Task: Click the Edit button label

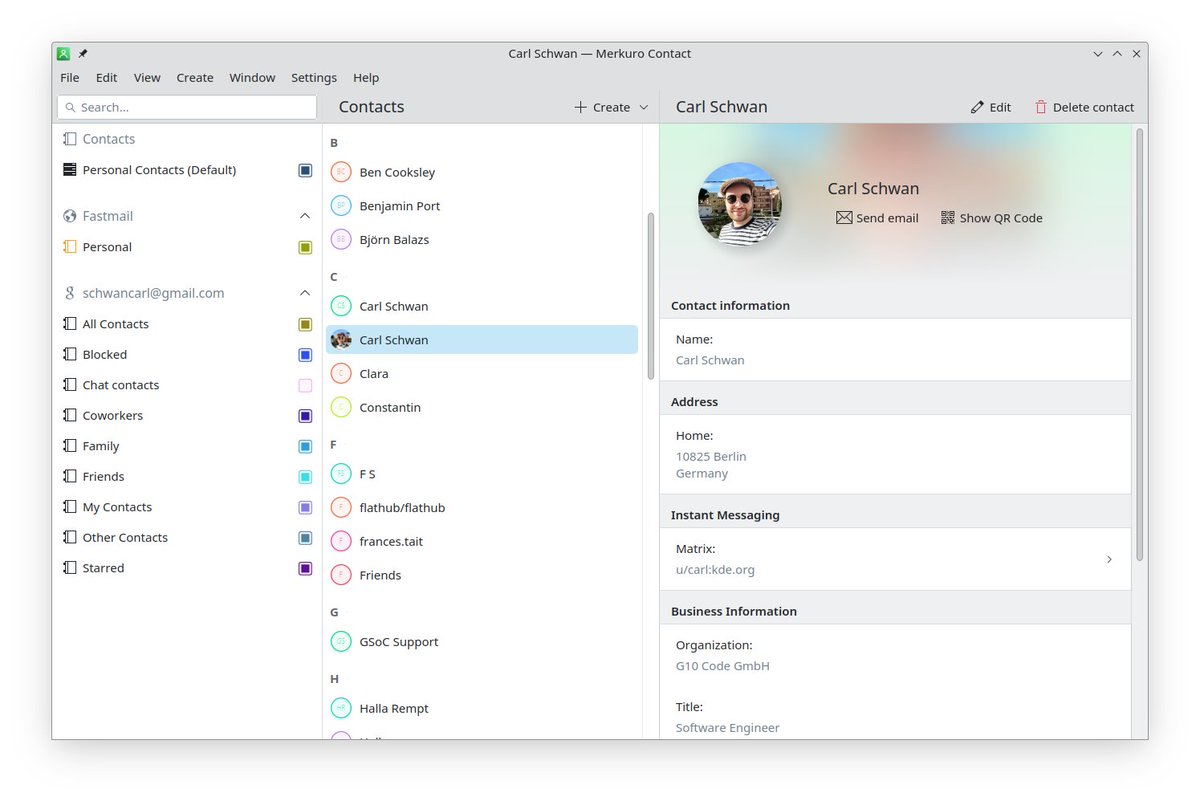Action: (x=1000, y=107)
